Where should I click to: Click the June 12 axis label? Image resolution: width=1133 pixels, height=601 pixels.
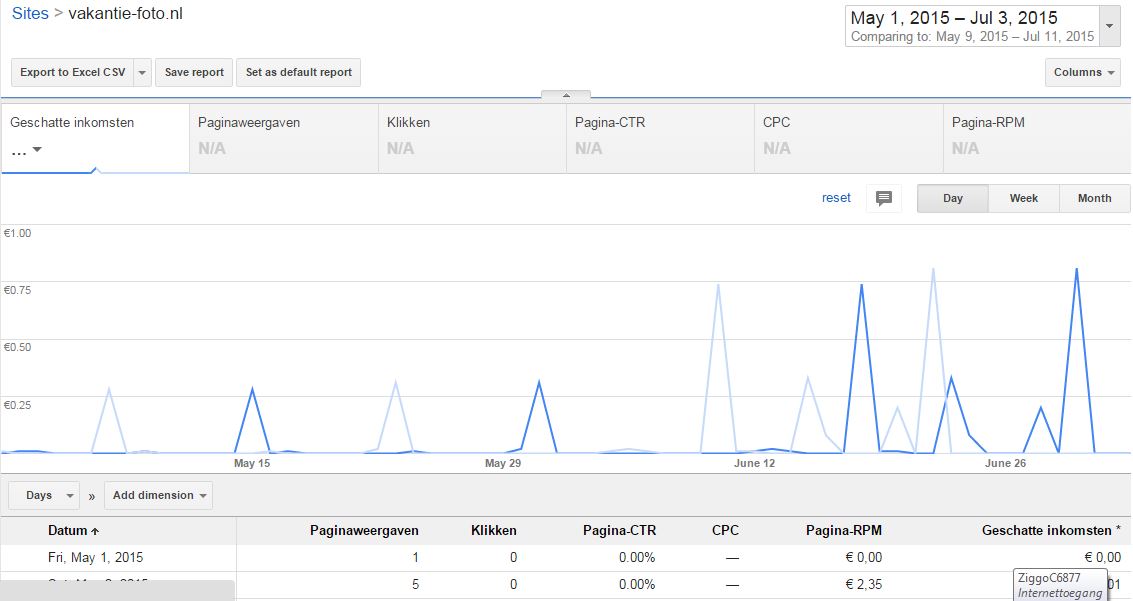coord(754,463)
